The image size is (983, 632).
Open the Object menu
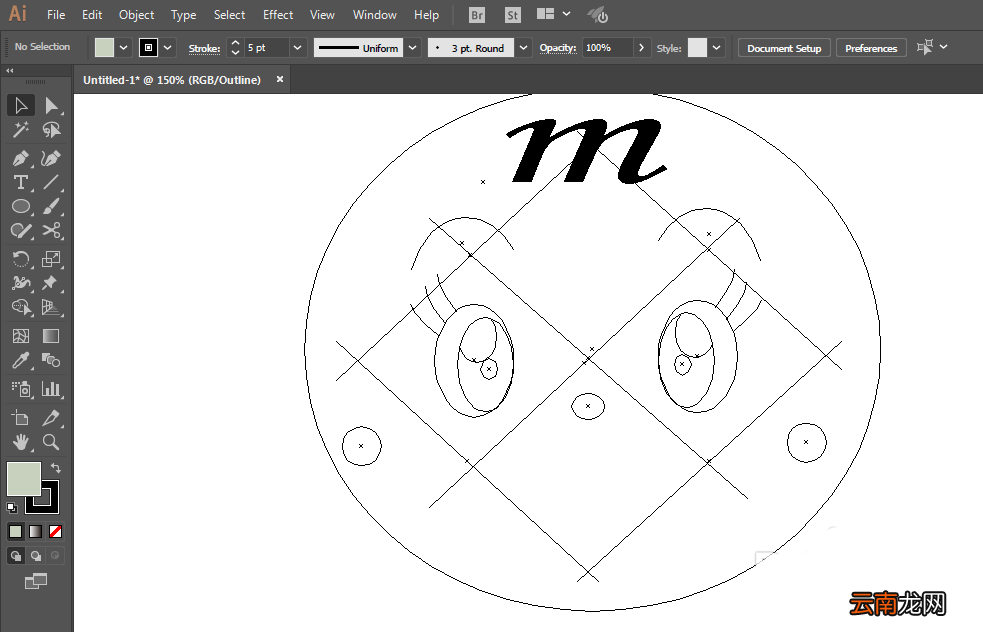coord(137,14)
